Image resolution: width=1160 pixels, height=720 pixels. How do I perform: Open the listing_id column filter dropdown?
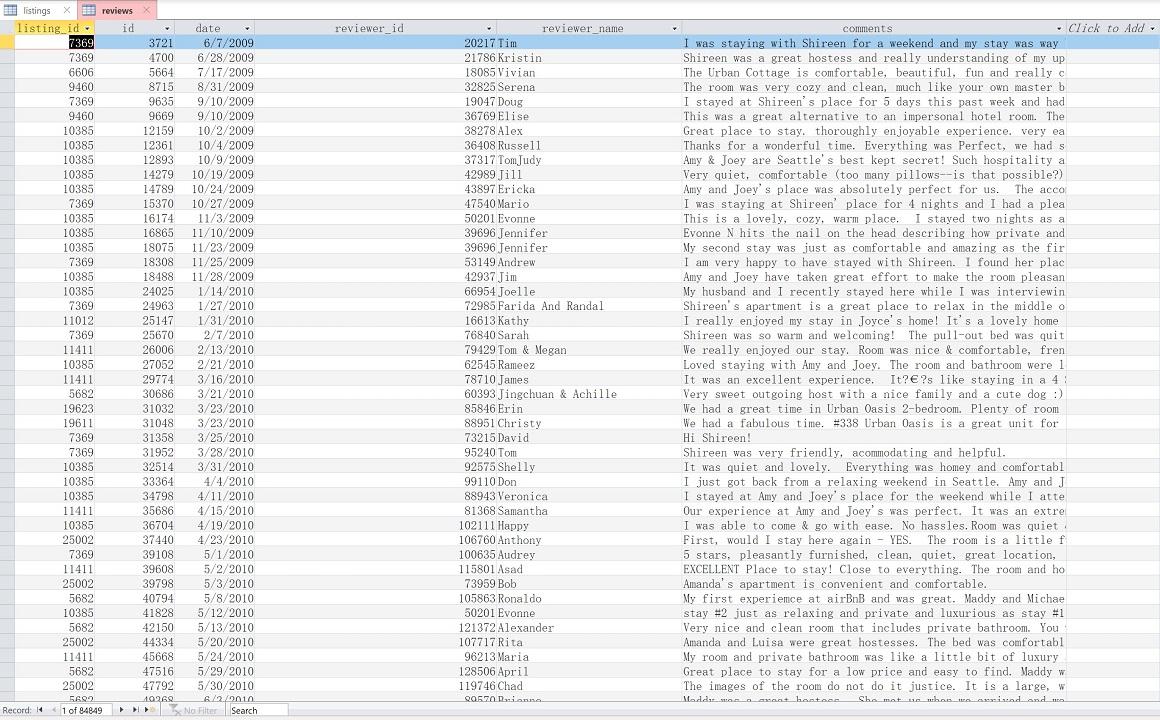(87, 28)
